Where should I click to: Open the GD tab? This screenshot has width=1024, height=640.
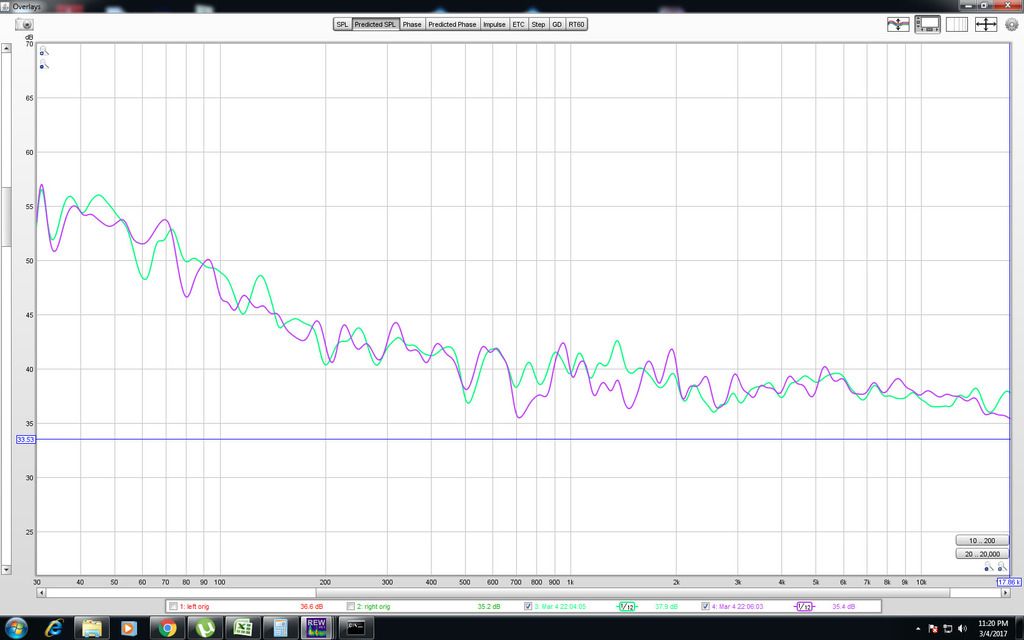coord(557,24)
